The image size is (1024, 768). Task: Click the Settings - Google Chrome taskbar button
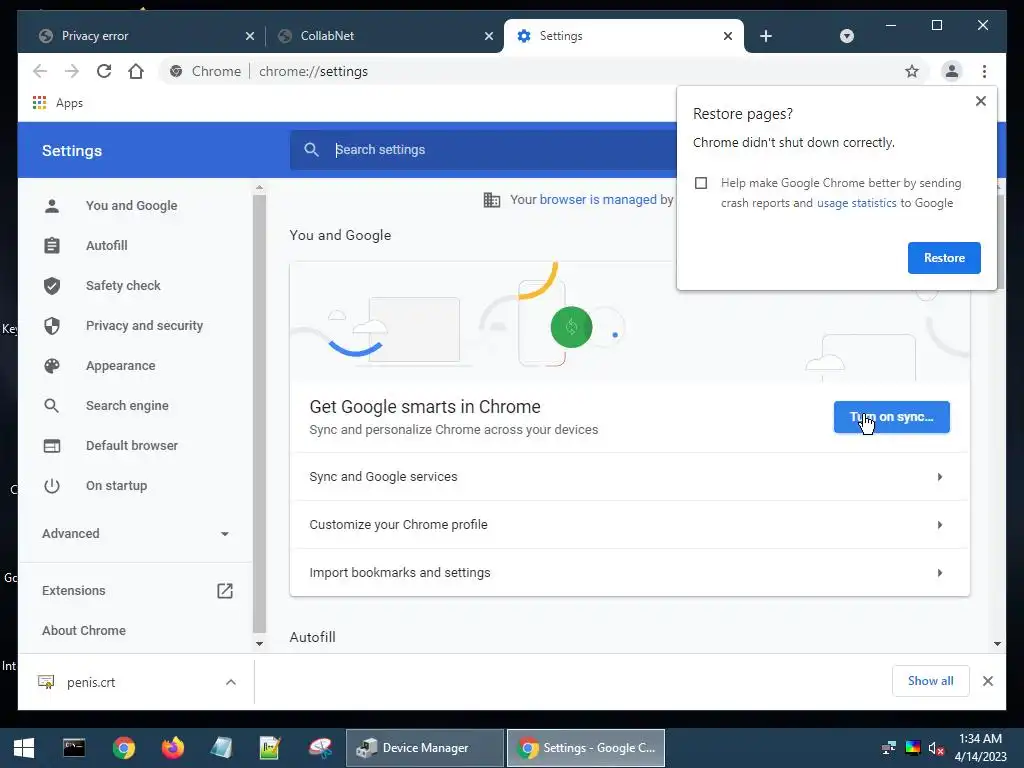(586, 748)
